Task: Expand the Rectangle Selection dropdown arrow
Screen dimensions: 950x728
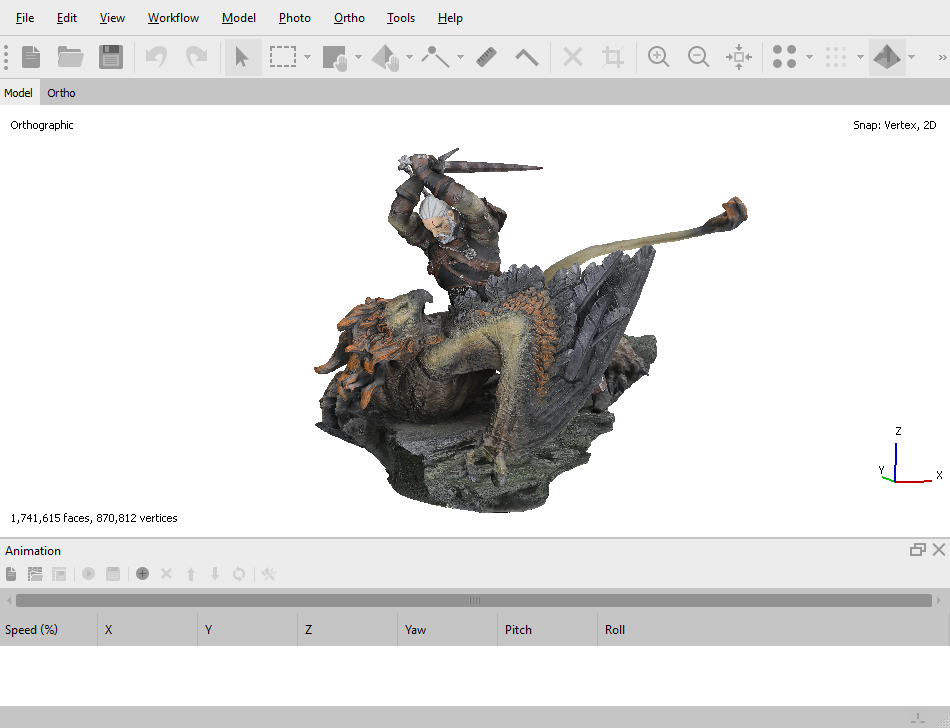Action: [307, 57]
